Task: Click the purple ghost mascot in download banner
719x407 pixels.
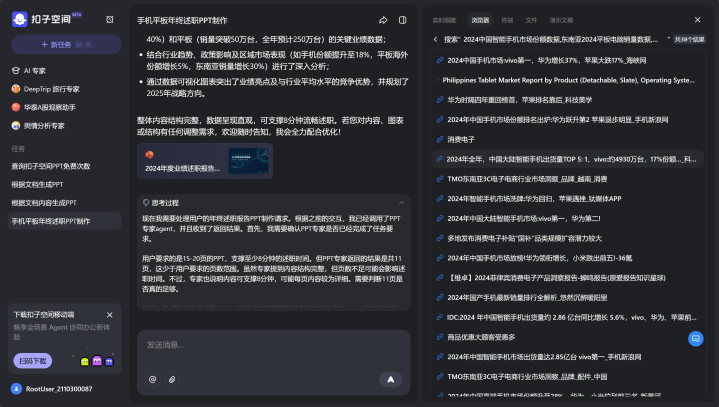Action: coord(97,361)
